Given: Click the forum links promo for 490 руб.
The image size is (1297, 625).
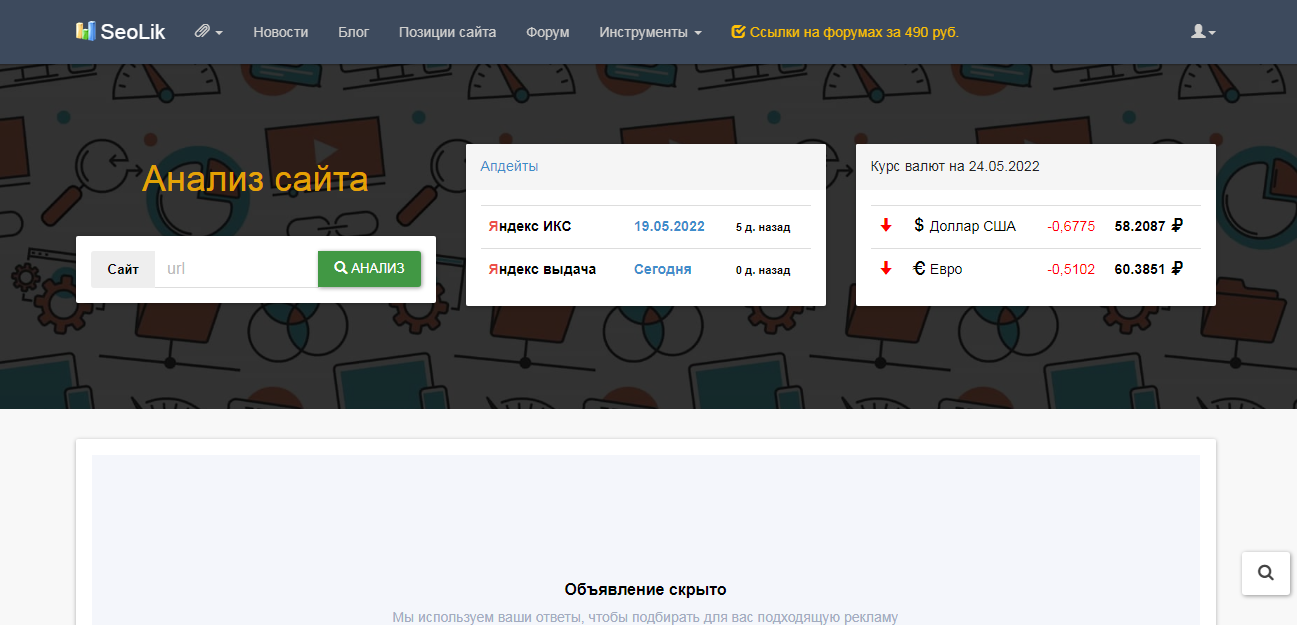Looking at the screenshot, I should tap(845, 32).
